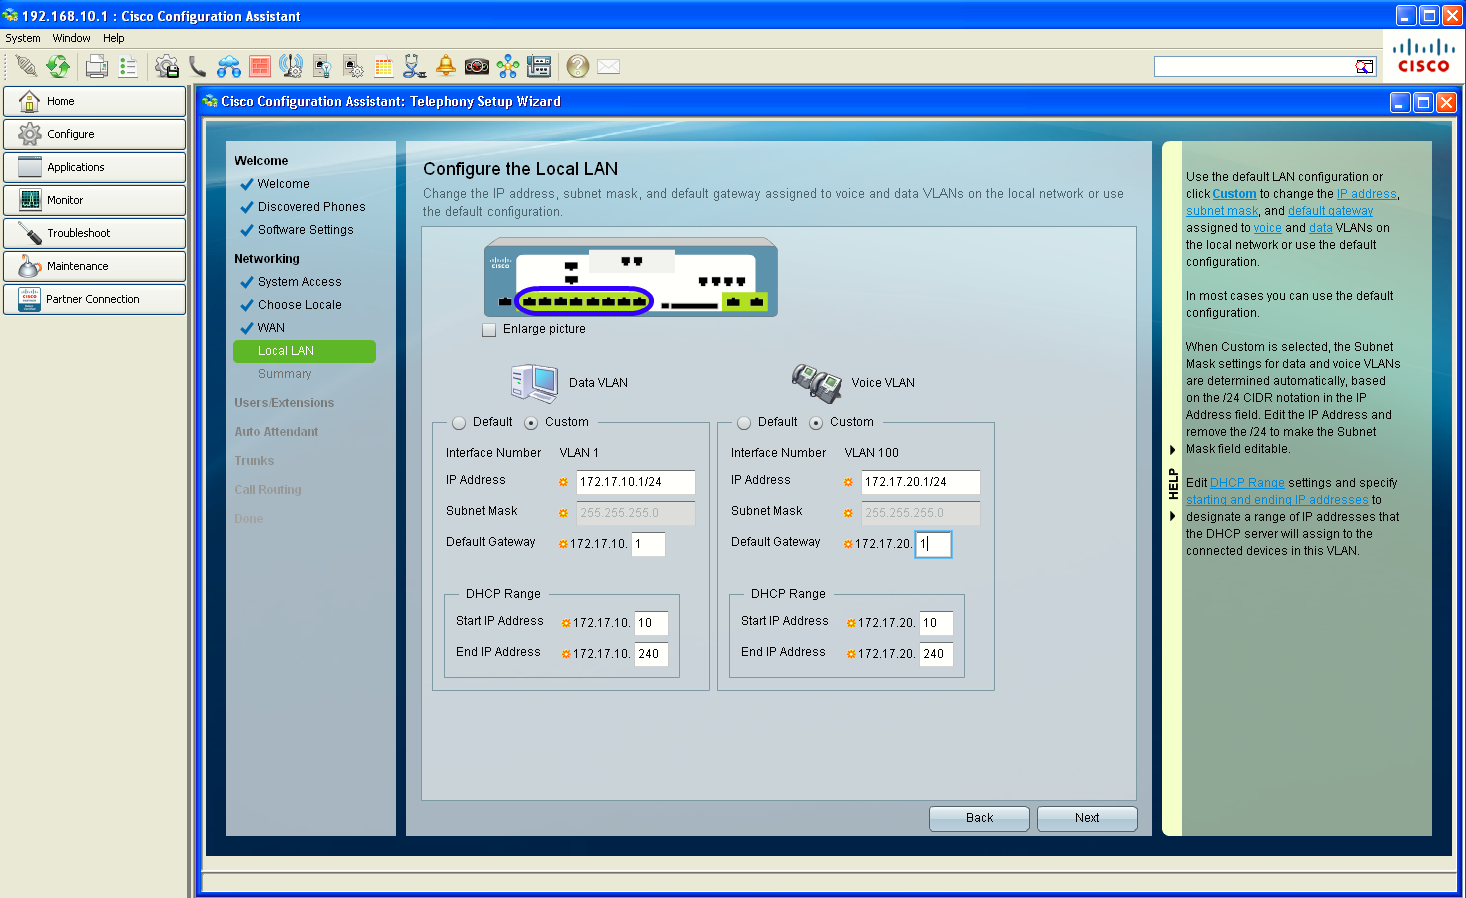Viewport: 1466px width, 898px height.
Task: Click the Topology nodes toolbar icon
Action: coord(508,66)
